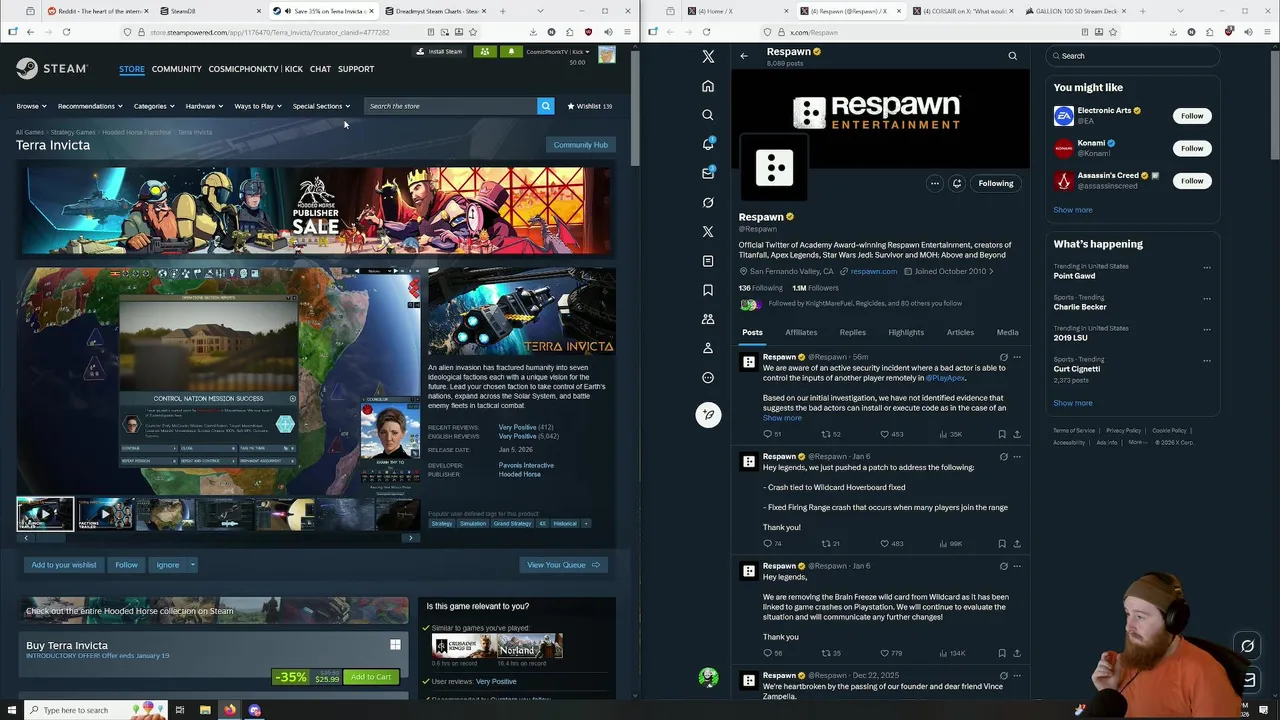Click Add to your wishlist
The width and height of the screenshot is (1280, 720).
point(64,565)
